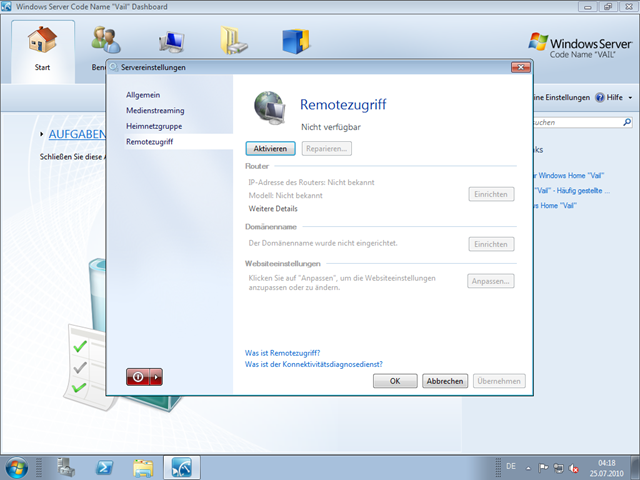
Task: Open Action Center flag icon
Action: pyautogui.click(x=543, y=468)
